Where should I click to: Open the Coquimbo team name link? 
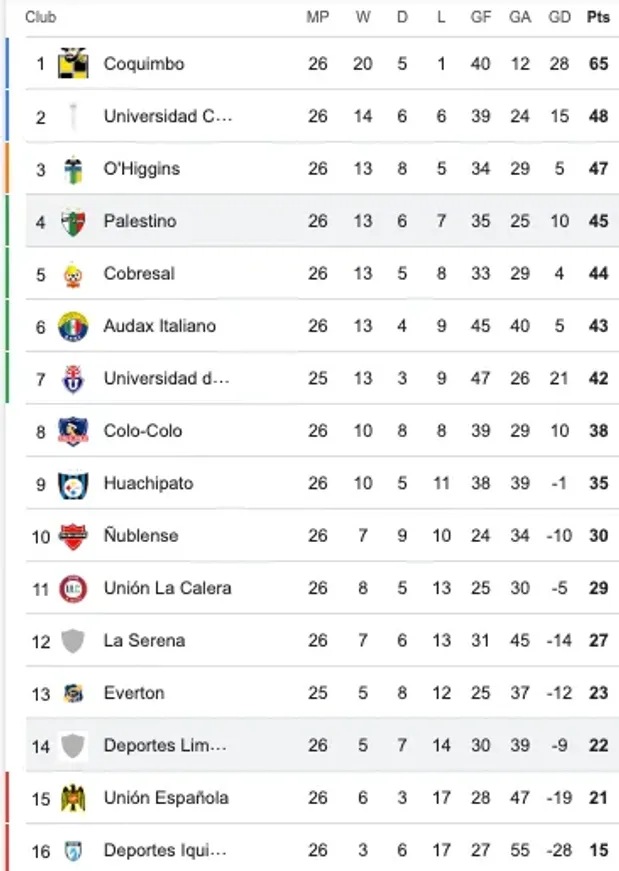pos(144,64)
